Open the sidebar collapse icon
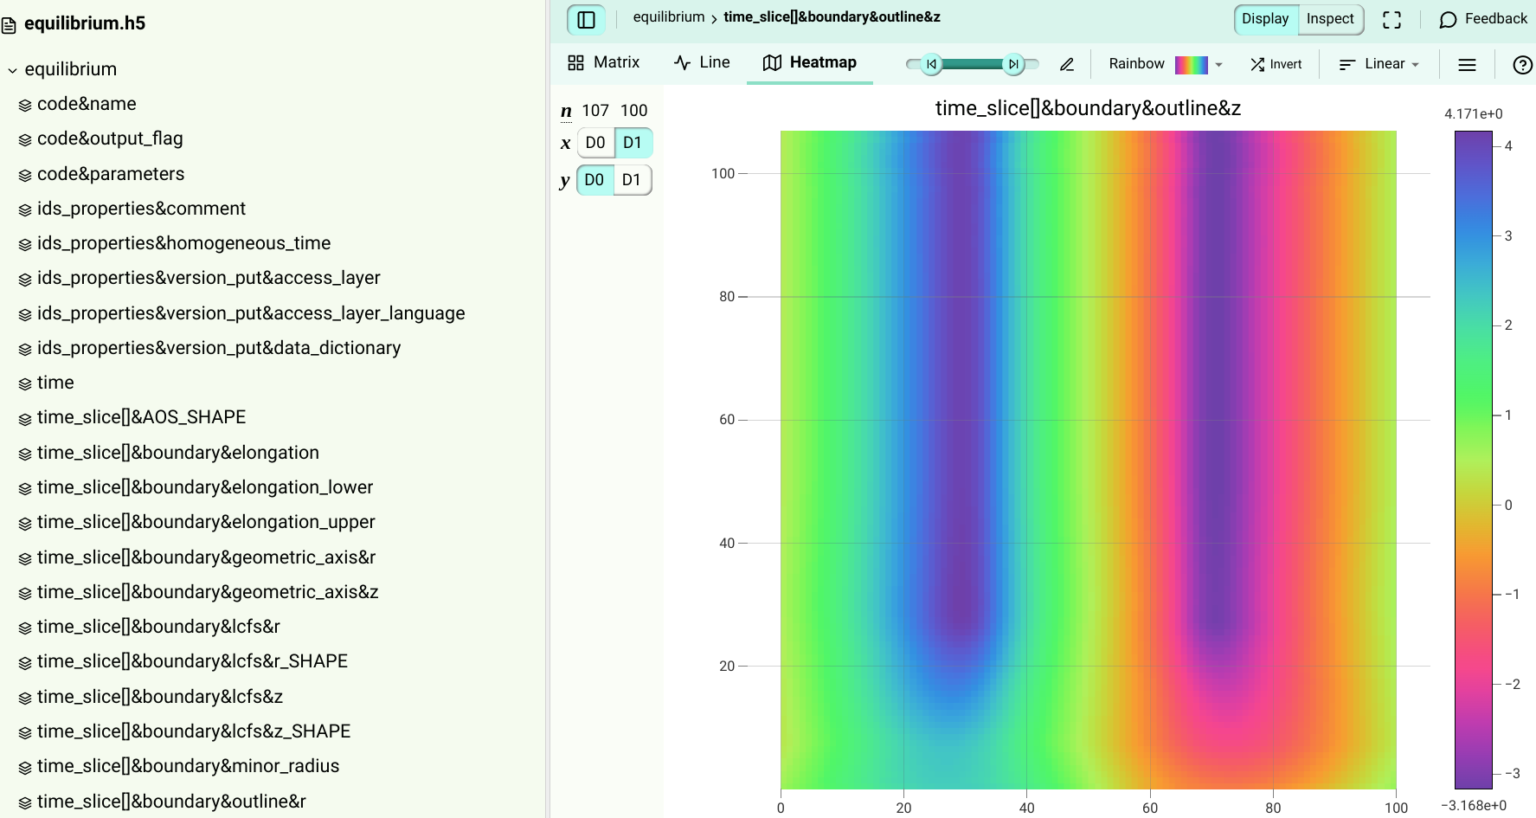Image resolution: width=1536 pixels, height=818 pixels. point(586,19)
